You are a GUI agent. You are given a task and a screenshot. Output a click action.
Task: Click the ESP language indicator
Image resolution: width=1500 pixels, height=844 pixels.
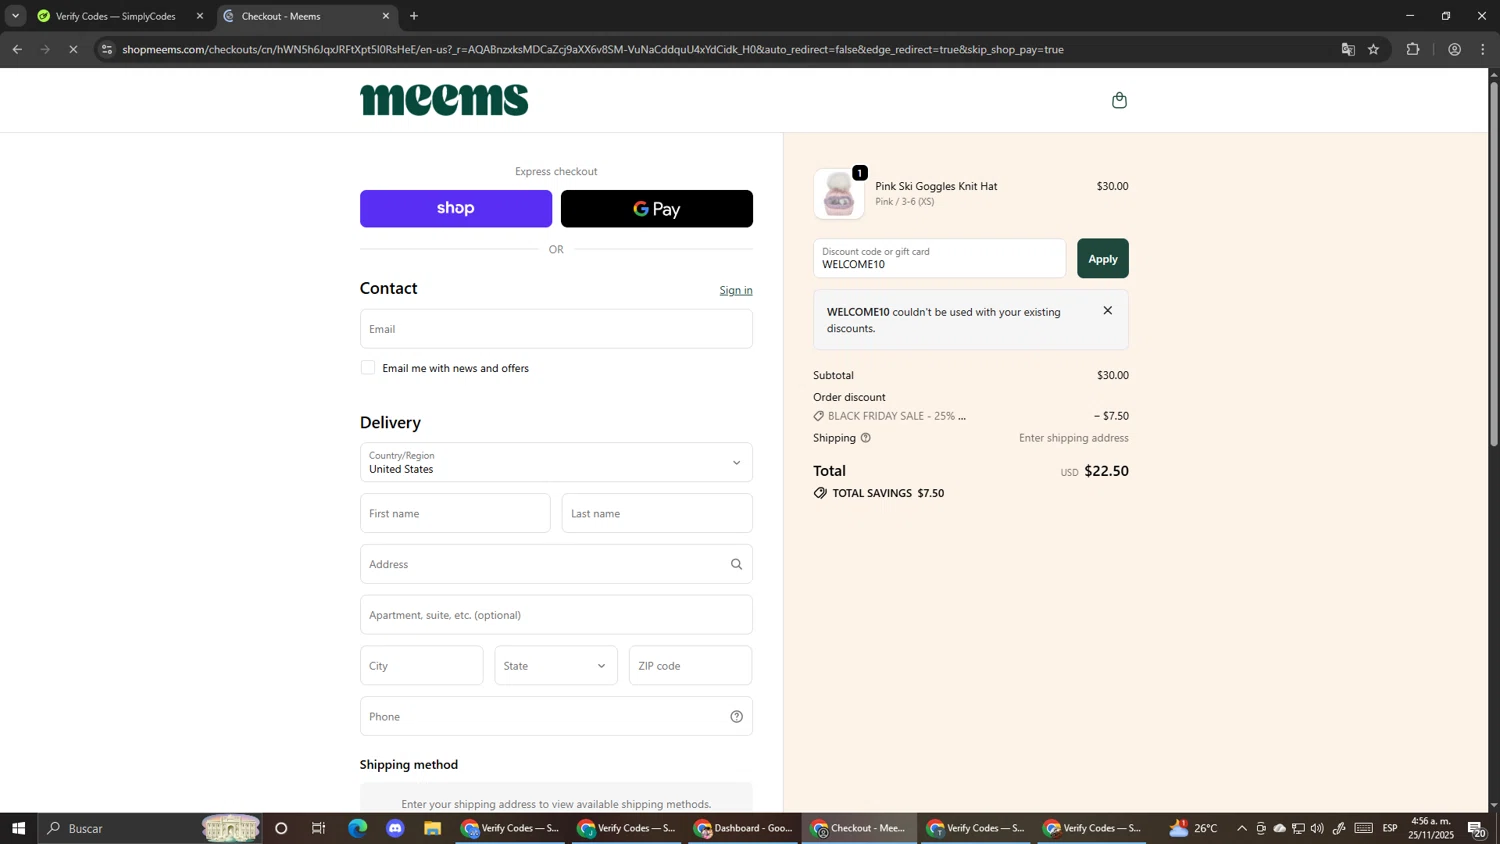pos(1390,829)
